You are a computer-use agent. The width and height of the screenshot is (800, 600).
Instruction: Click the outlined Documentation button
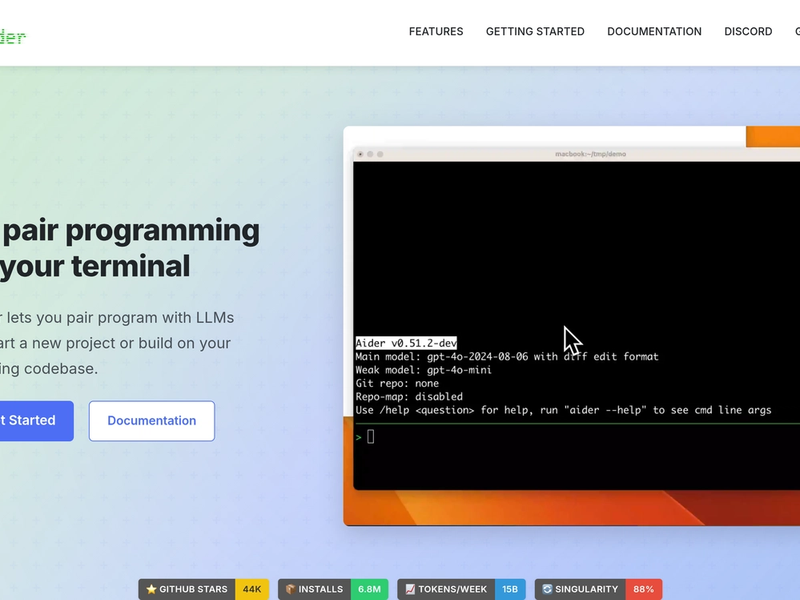(152, 421)
